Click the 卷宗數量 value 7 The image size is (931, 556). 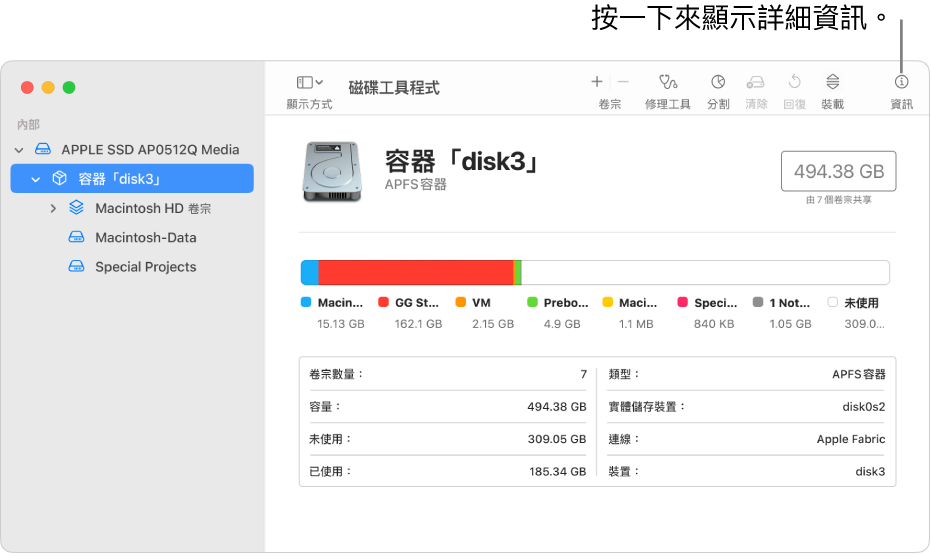tap(584, 374)
